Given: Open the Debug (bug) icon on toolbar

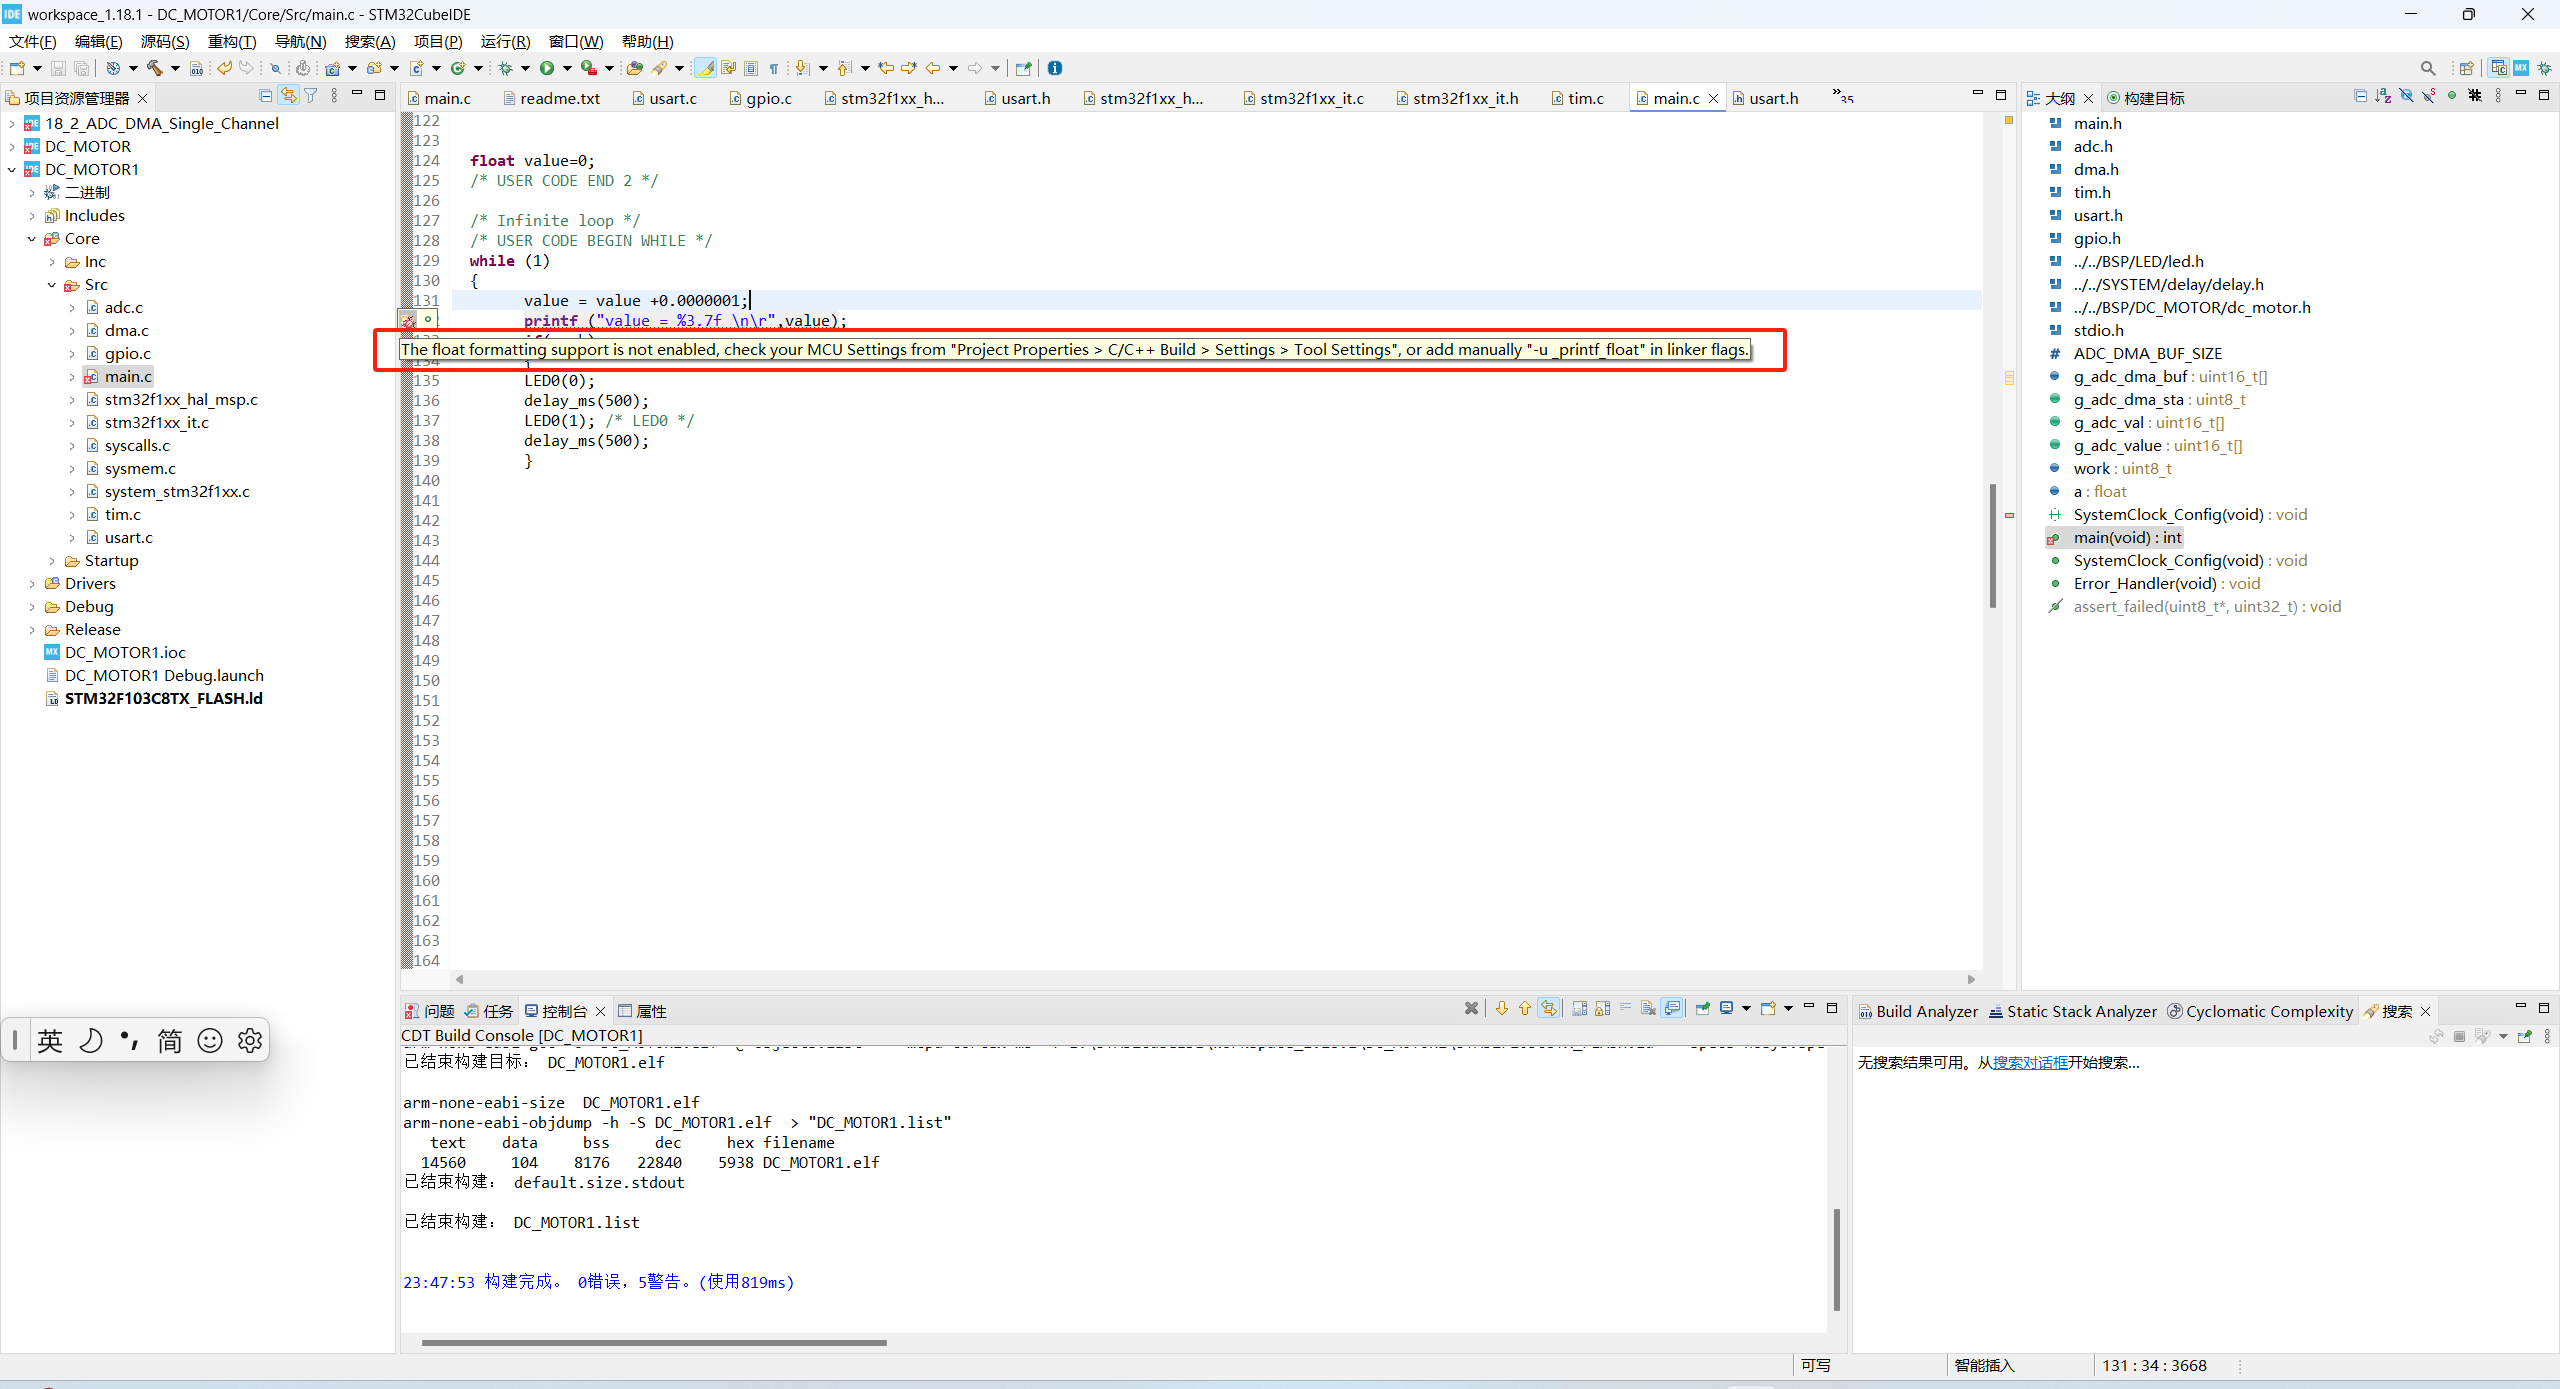Looking at the screenshot, I should pyautogui.click(x=507, y=68).
